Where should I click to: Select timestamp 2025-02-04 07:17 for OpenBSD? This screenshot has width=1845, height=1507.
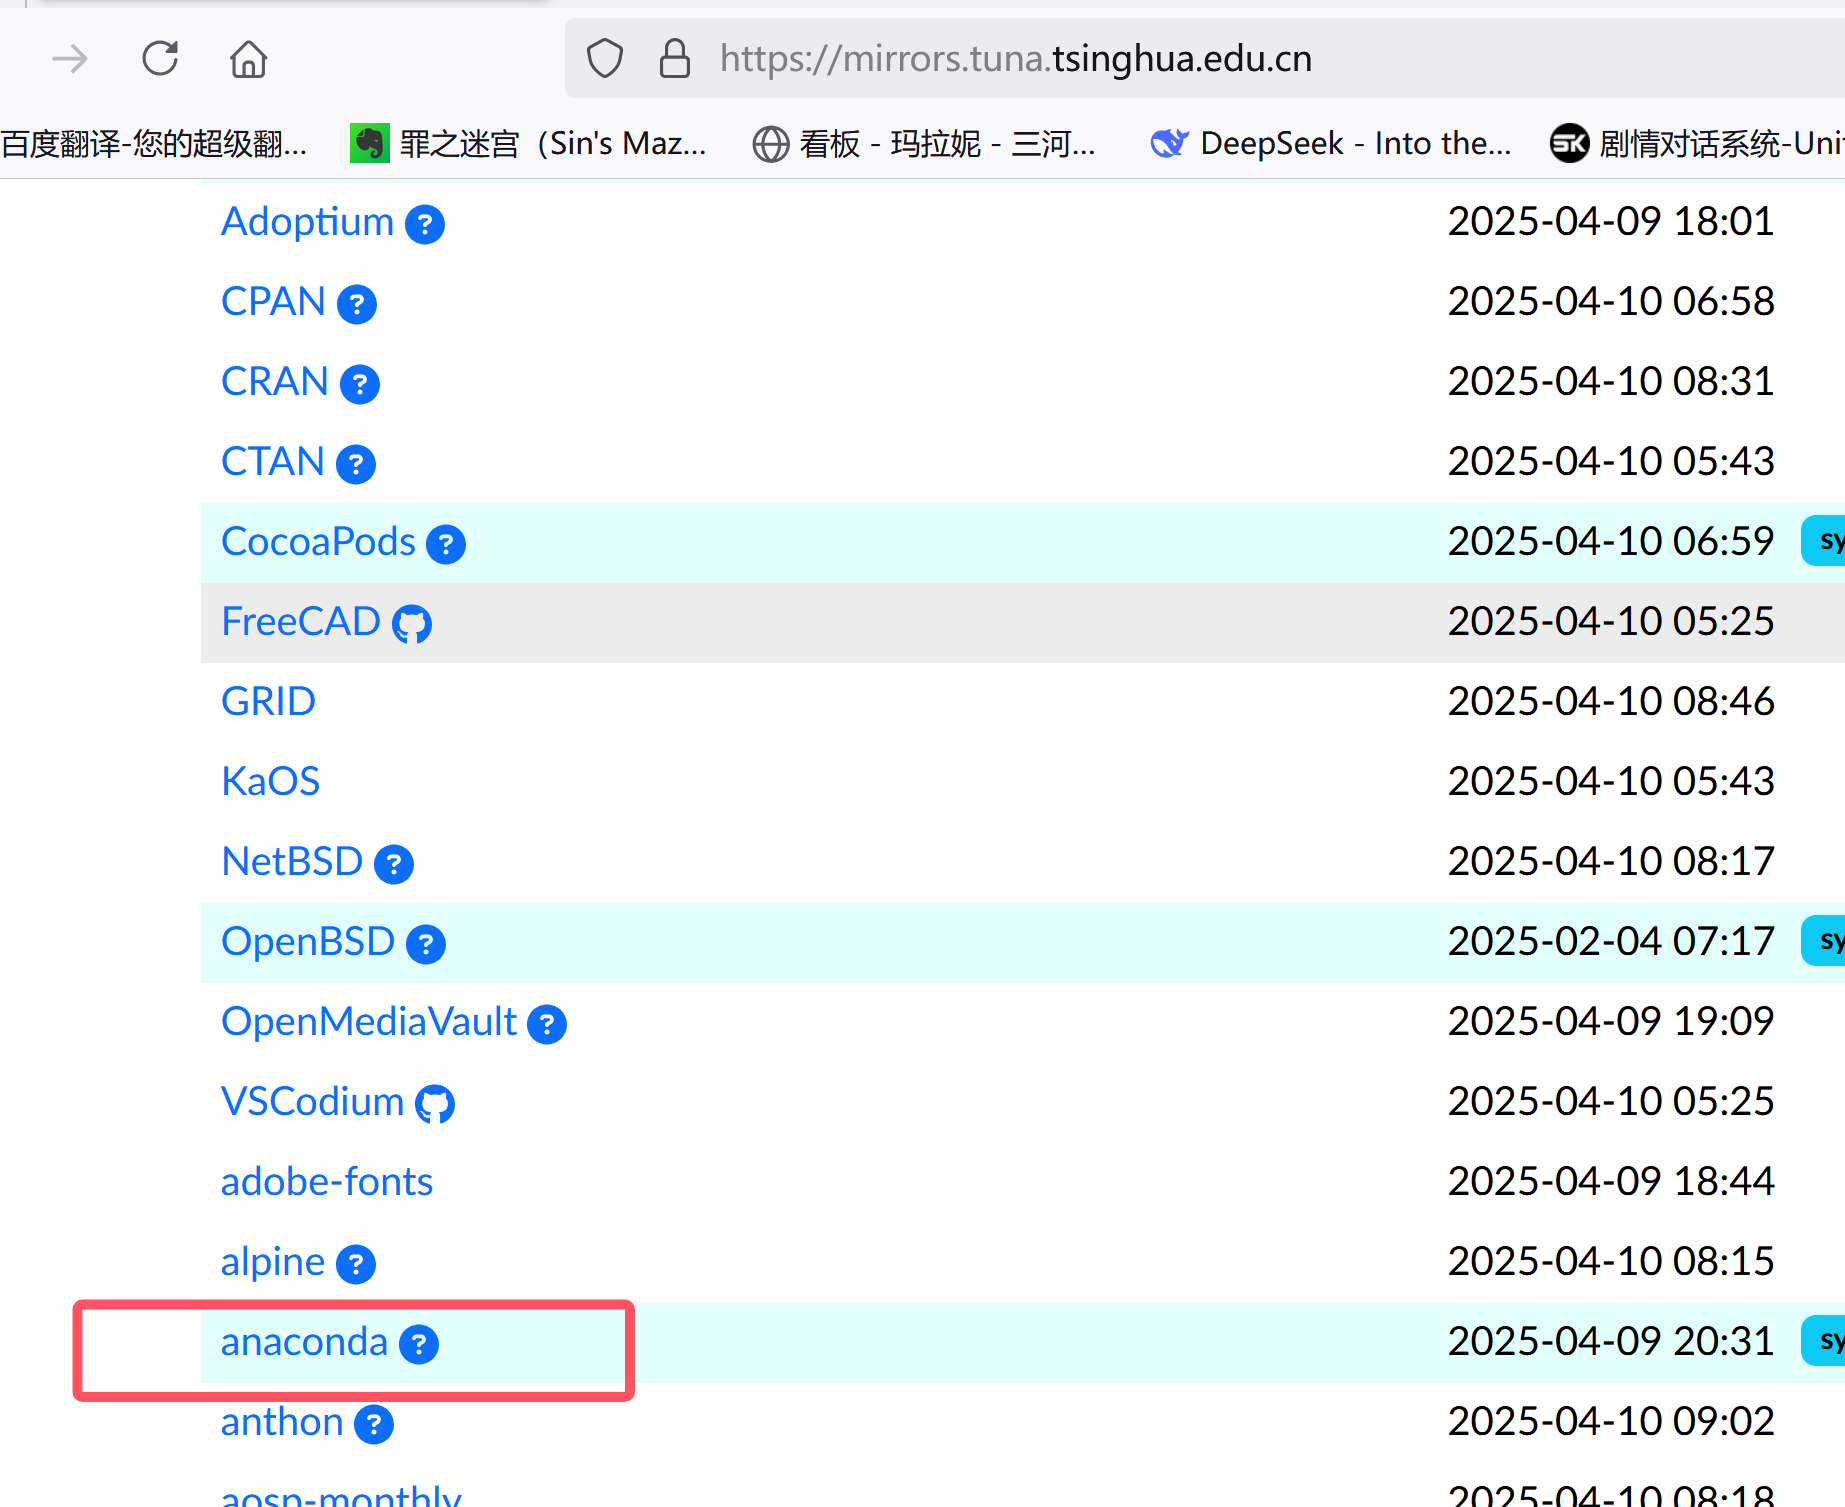[1611, 941]
